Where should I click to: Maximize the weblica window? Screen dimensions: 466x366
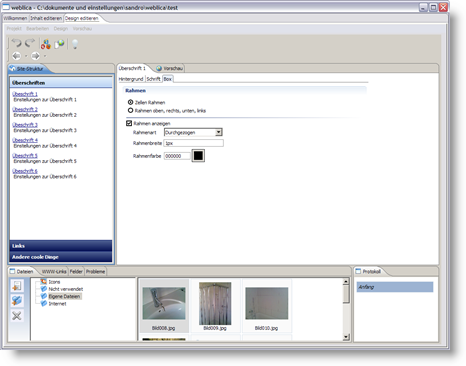(433, 7)
